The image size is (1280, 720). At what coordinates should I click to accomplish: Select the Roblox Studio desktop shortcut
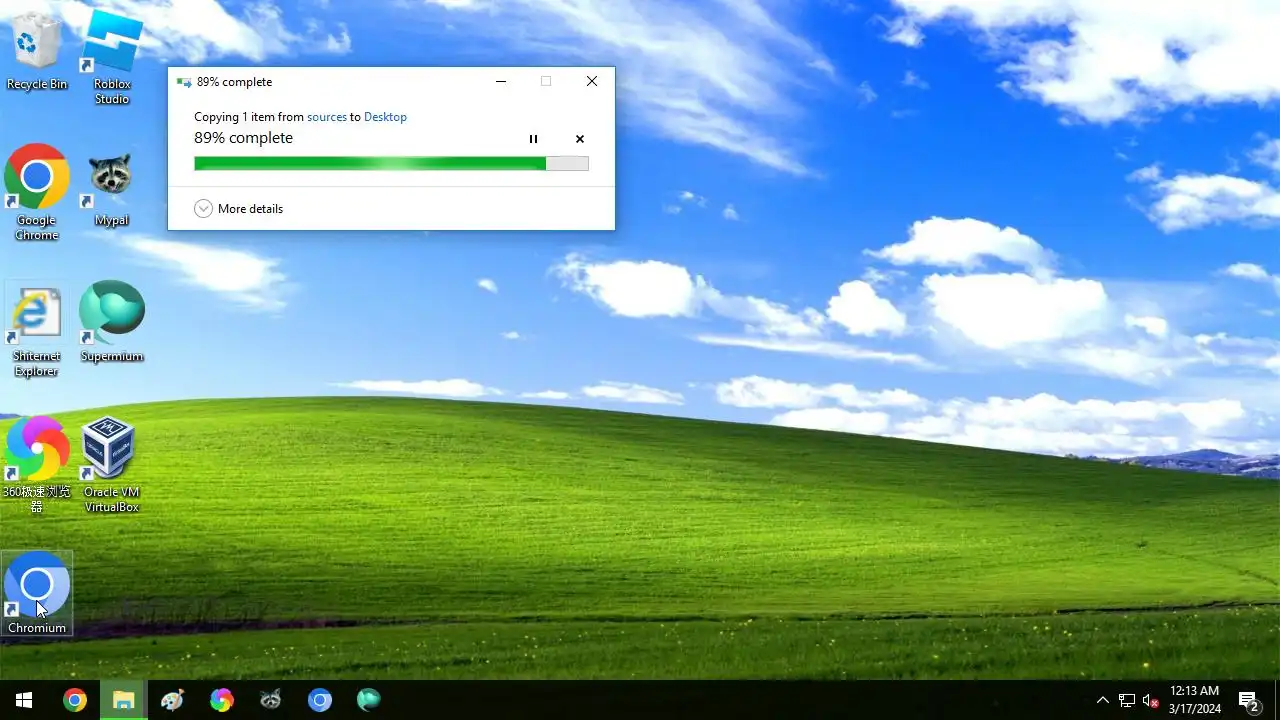(112, 57)
